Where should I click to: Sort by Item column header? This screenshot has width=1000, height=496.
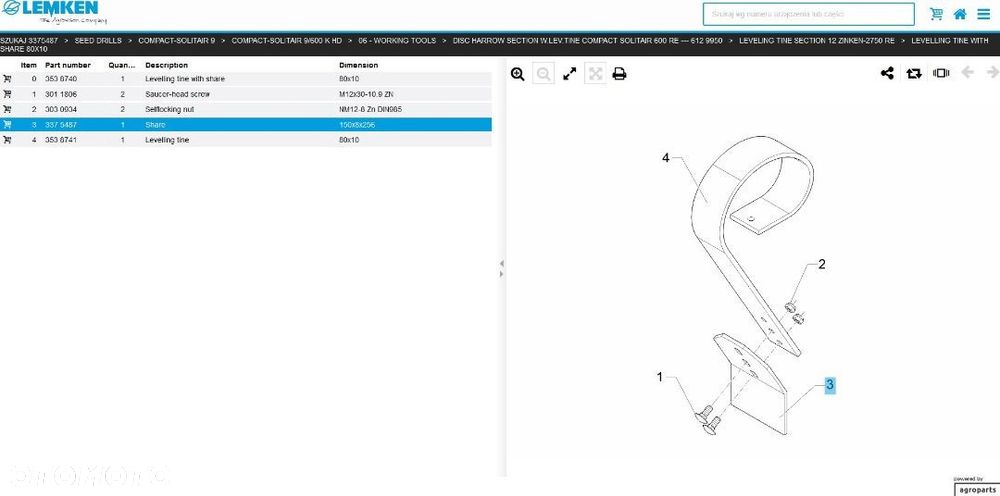29,65
